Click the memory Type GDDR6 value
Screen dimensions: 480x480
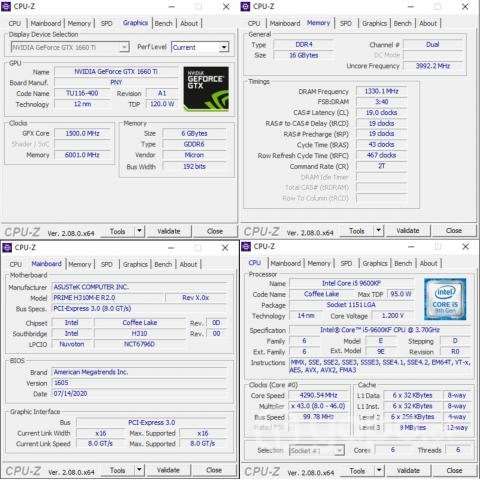pyautogui.click(x=194, y=144)
